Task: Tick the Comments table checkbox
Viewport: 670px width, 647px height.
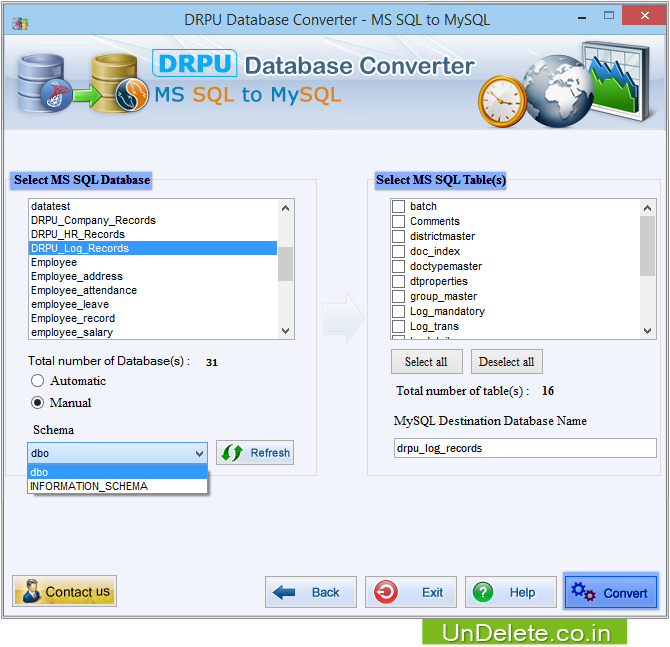Action: click(x=398, y=221)
